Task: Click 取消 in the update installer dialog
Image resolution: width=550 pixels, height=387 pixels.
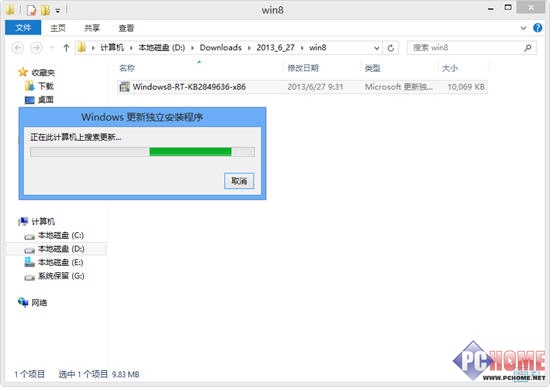Action: click(x=239, y=181)
